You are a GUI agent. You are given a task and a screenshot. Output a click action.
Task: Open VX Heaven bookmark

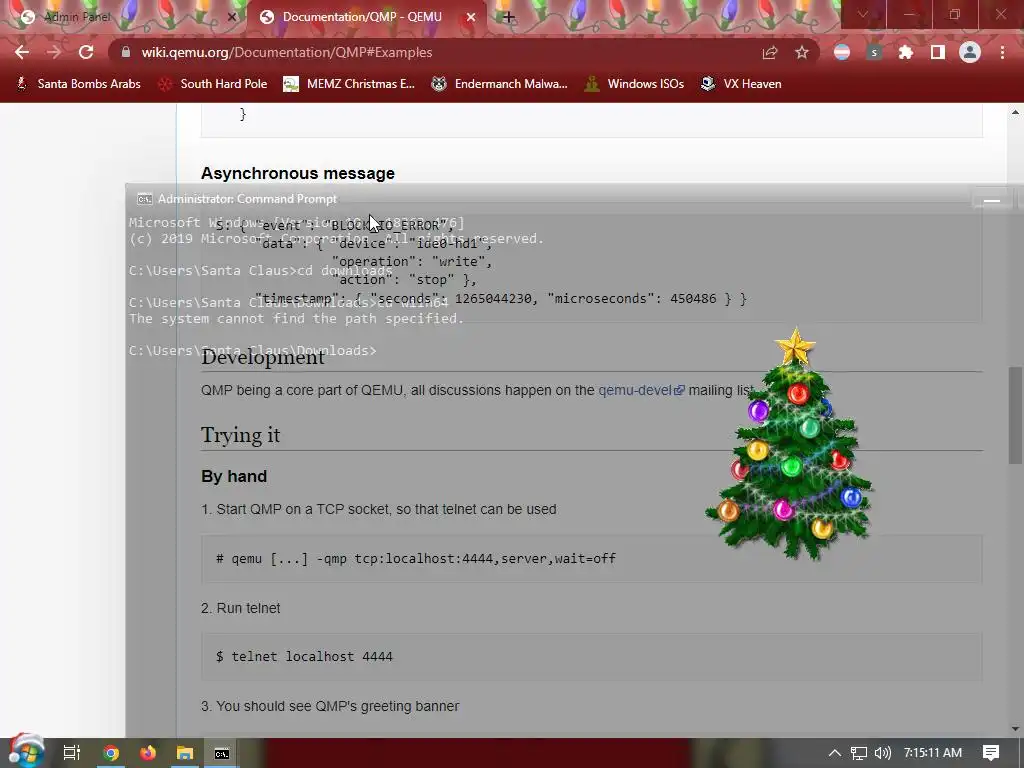point(741,84)
